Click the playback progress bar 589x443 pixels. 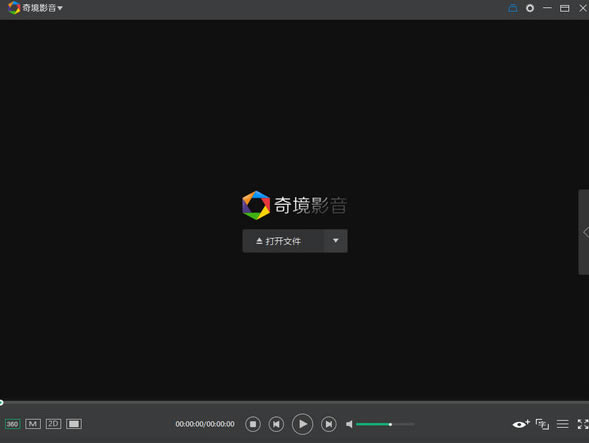pyautogui.click(x=294, y=403)
